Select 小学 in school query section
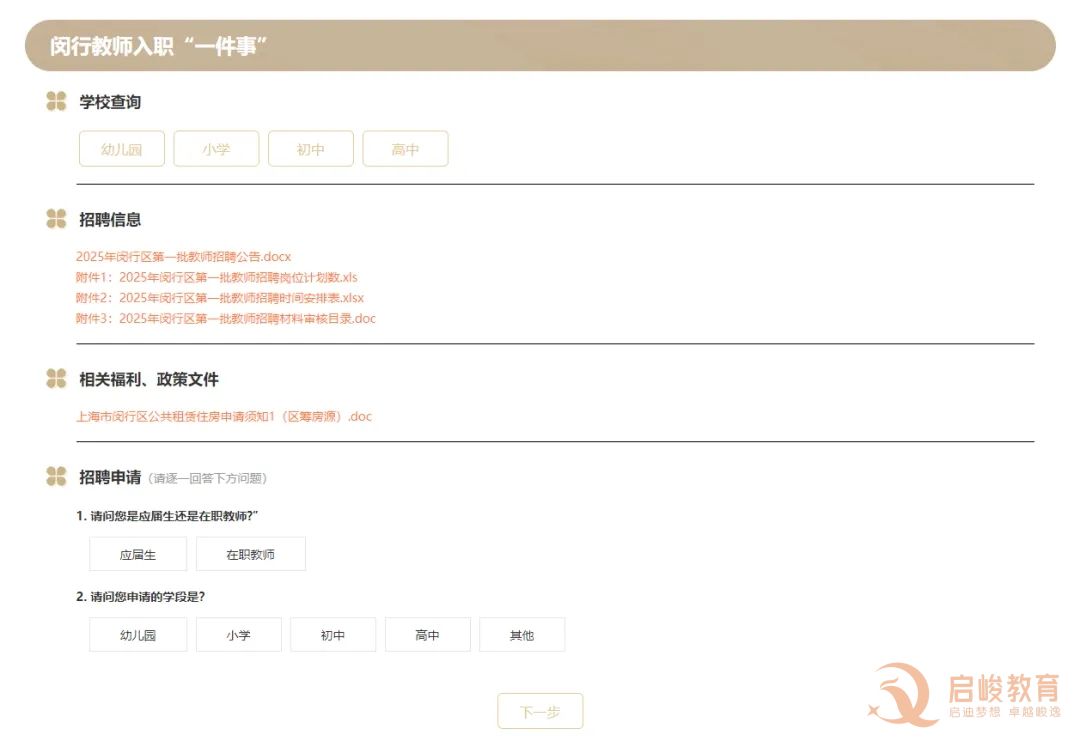This screenshot has height=747, width=1080. tap(216, 149)
